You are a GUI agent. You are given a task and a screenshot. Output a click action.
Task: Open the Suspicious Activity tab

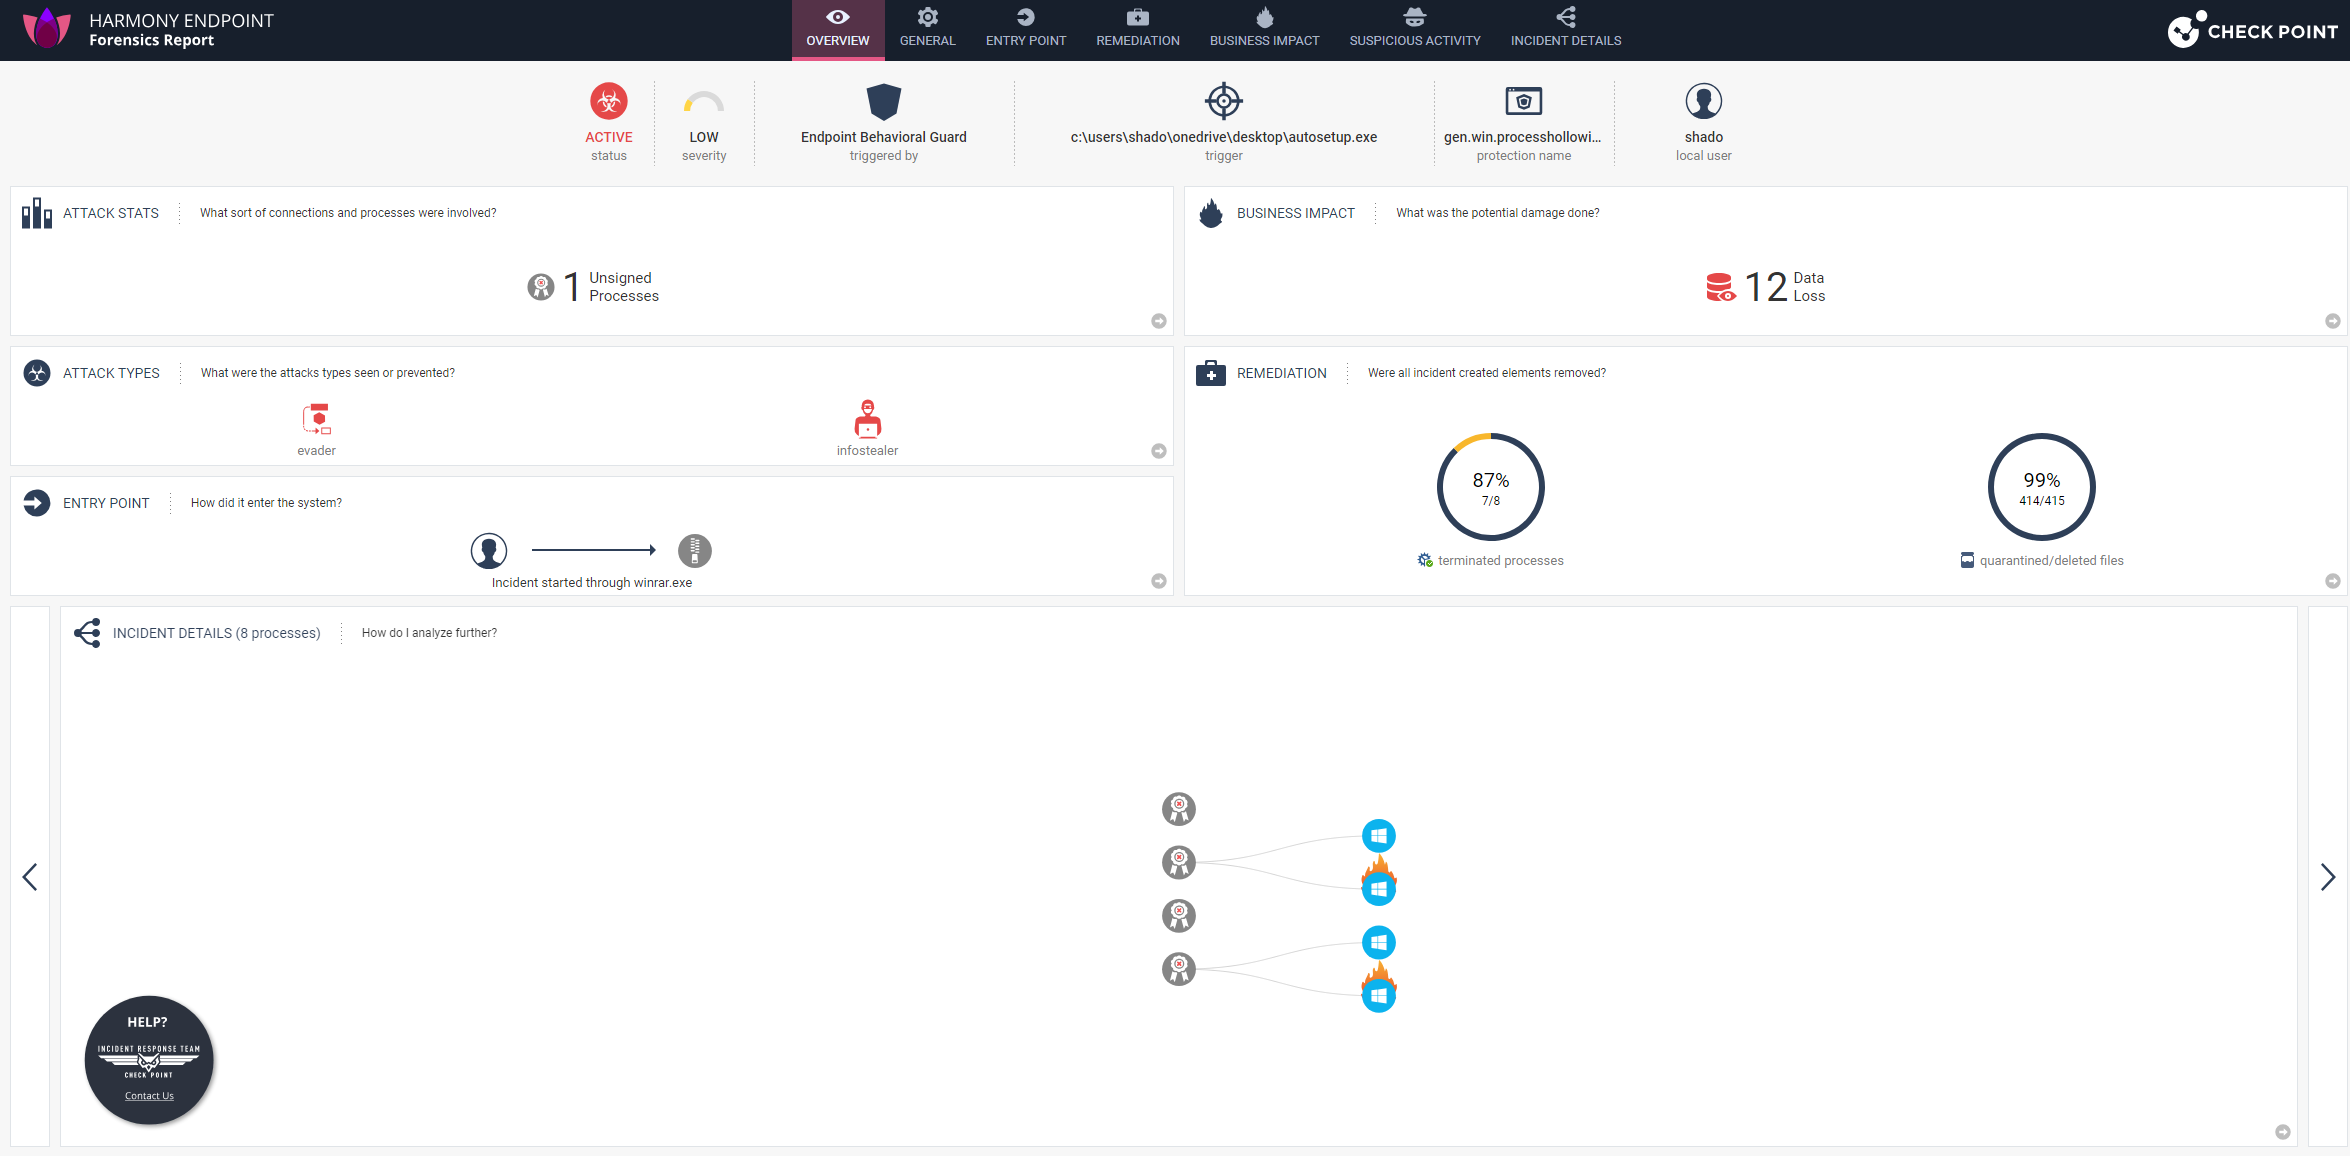click(1414, 29)
